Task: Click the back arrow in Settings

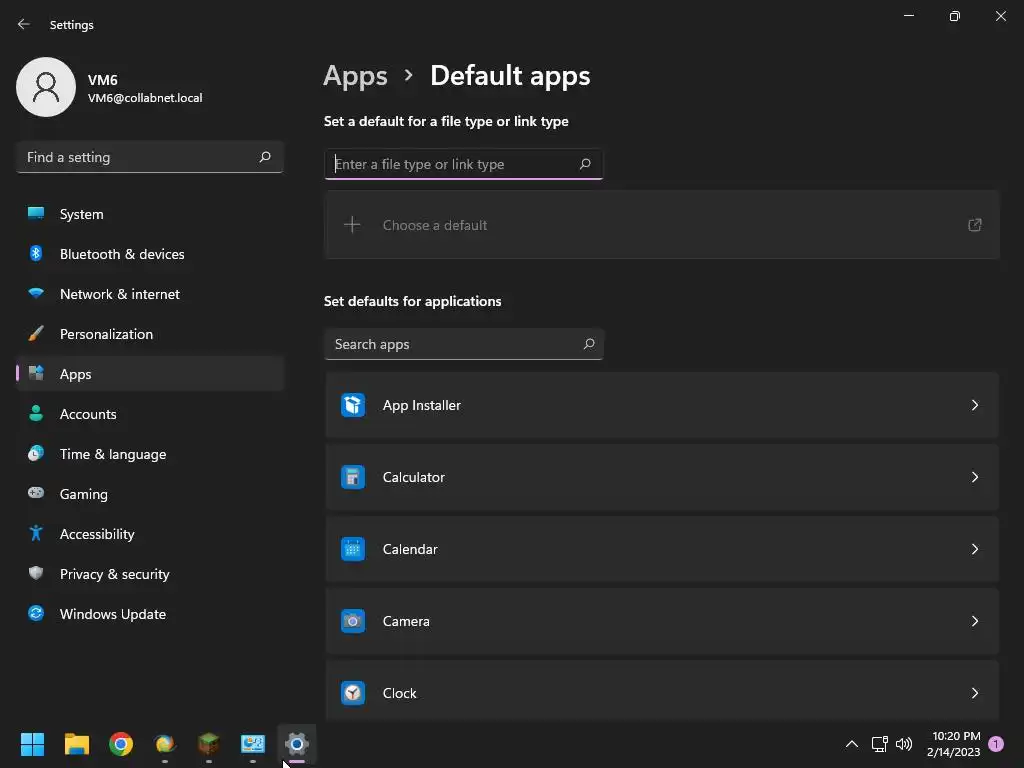Action: [24, 24]
